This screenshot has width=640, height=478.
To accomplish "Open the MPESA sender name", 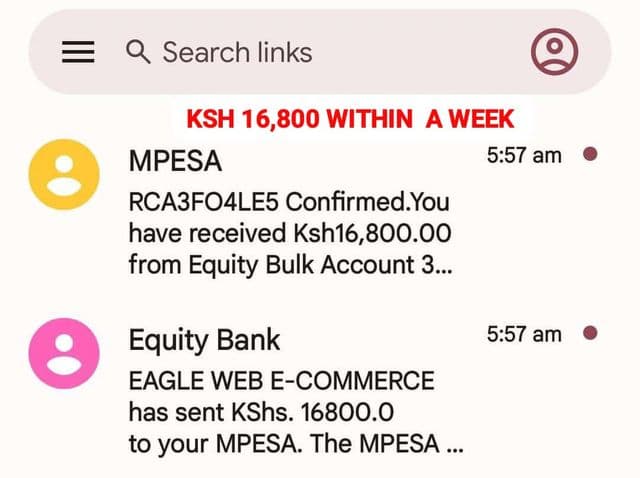I will 175,162.
